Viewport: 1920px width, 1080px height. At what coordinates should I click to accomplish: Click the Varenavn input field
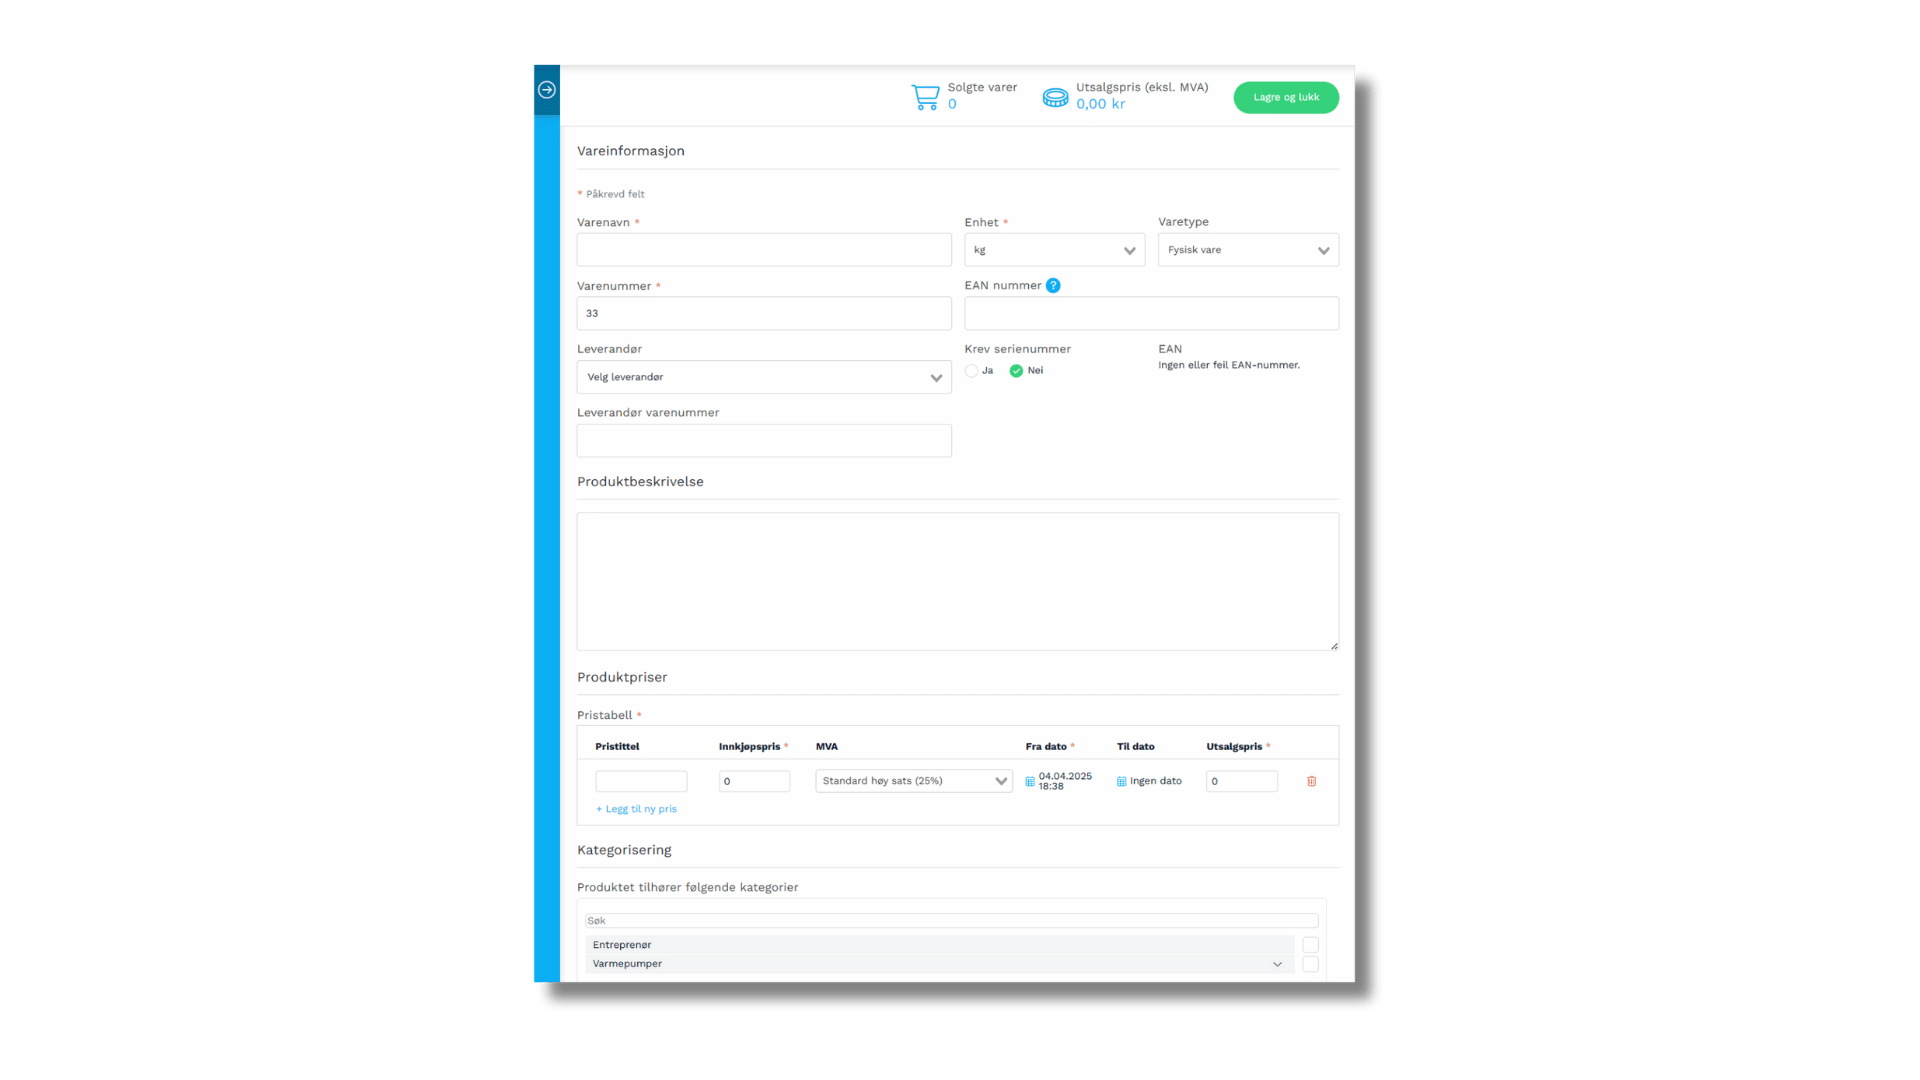pos(764,250)
